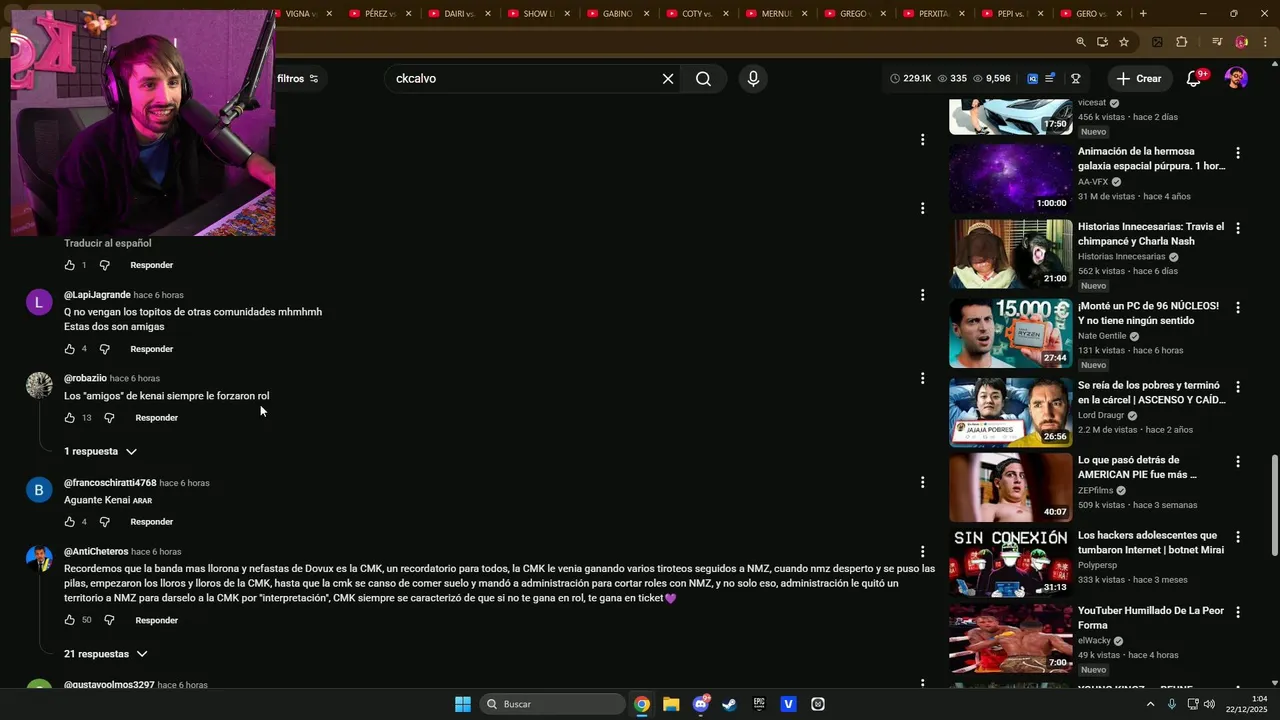Reply to @AntiCheteros with Responder
1280x720 pixels.
point(157,620)
